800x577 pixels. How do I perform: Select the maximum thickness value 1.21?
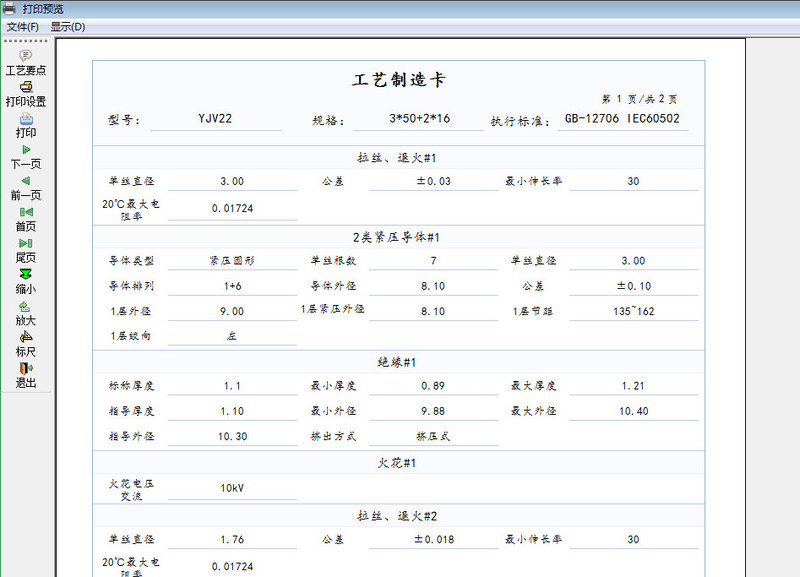pyautogui.click(x=634, y=386)
